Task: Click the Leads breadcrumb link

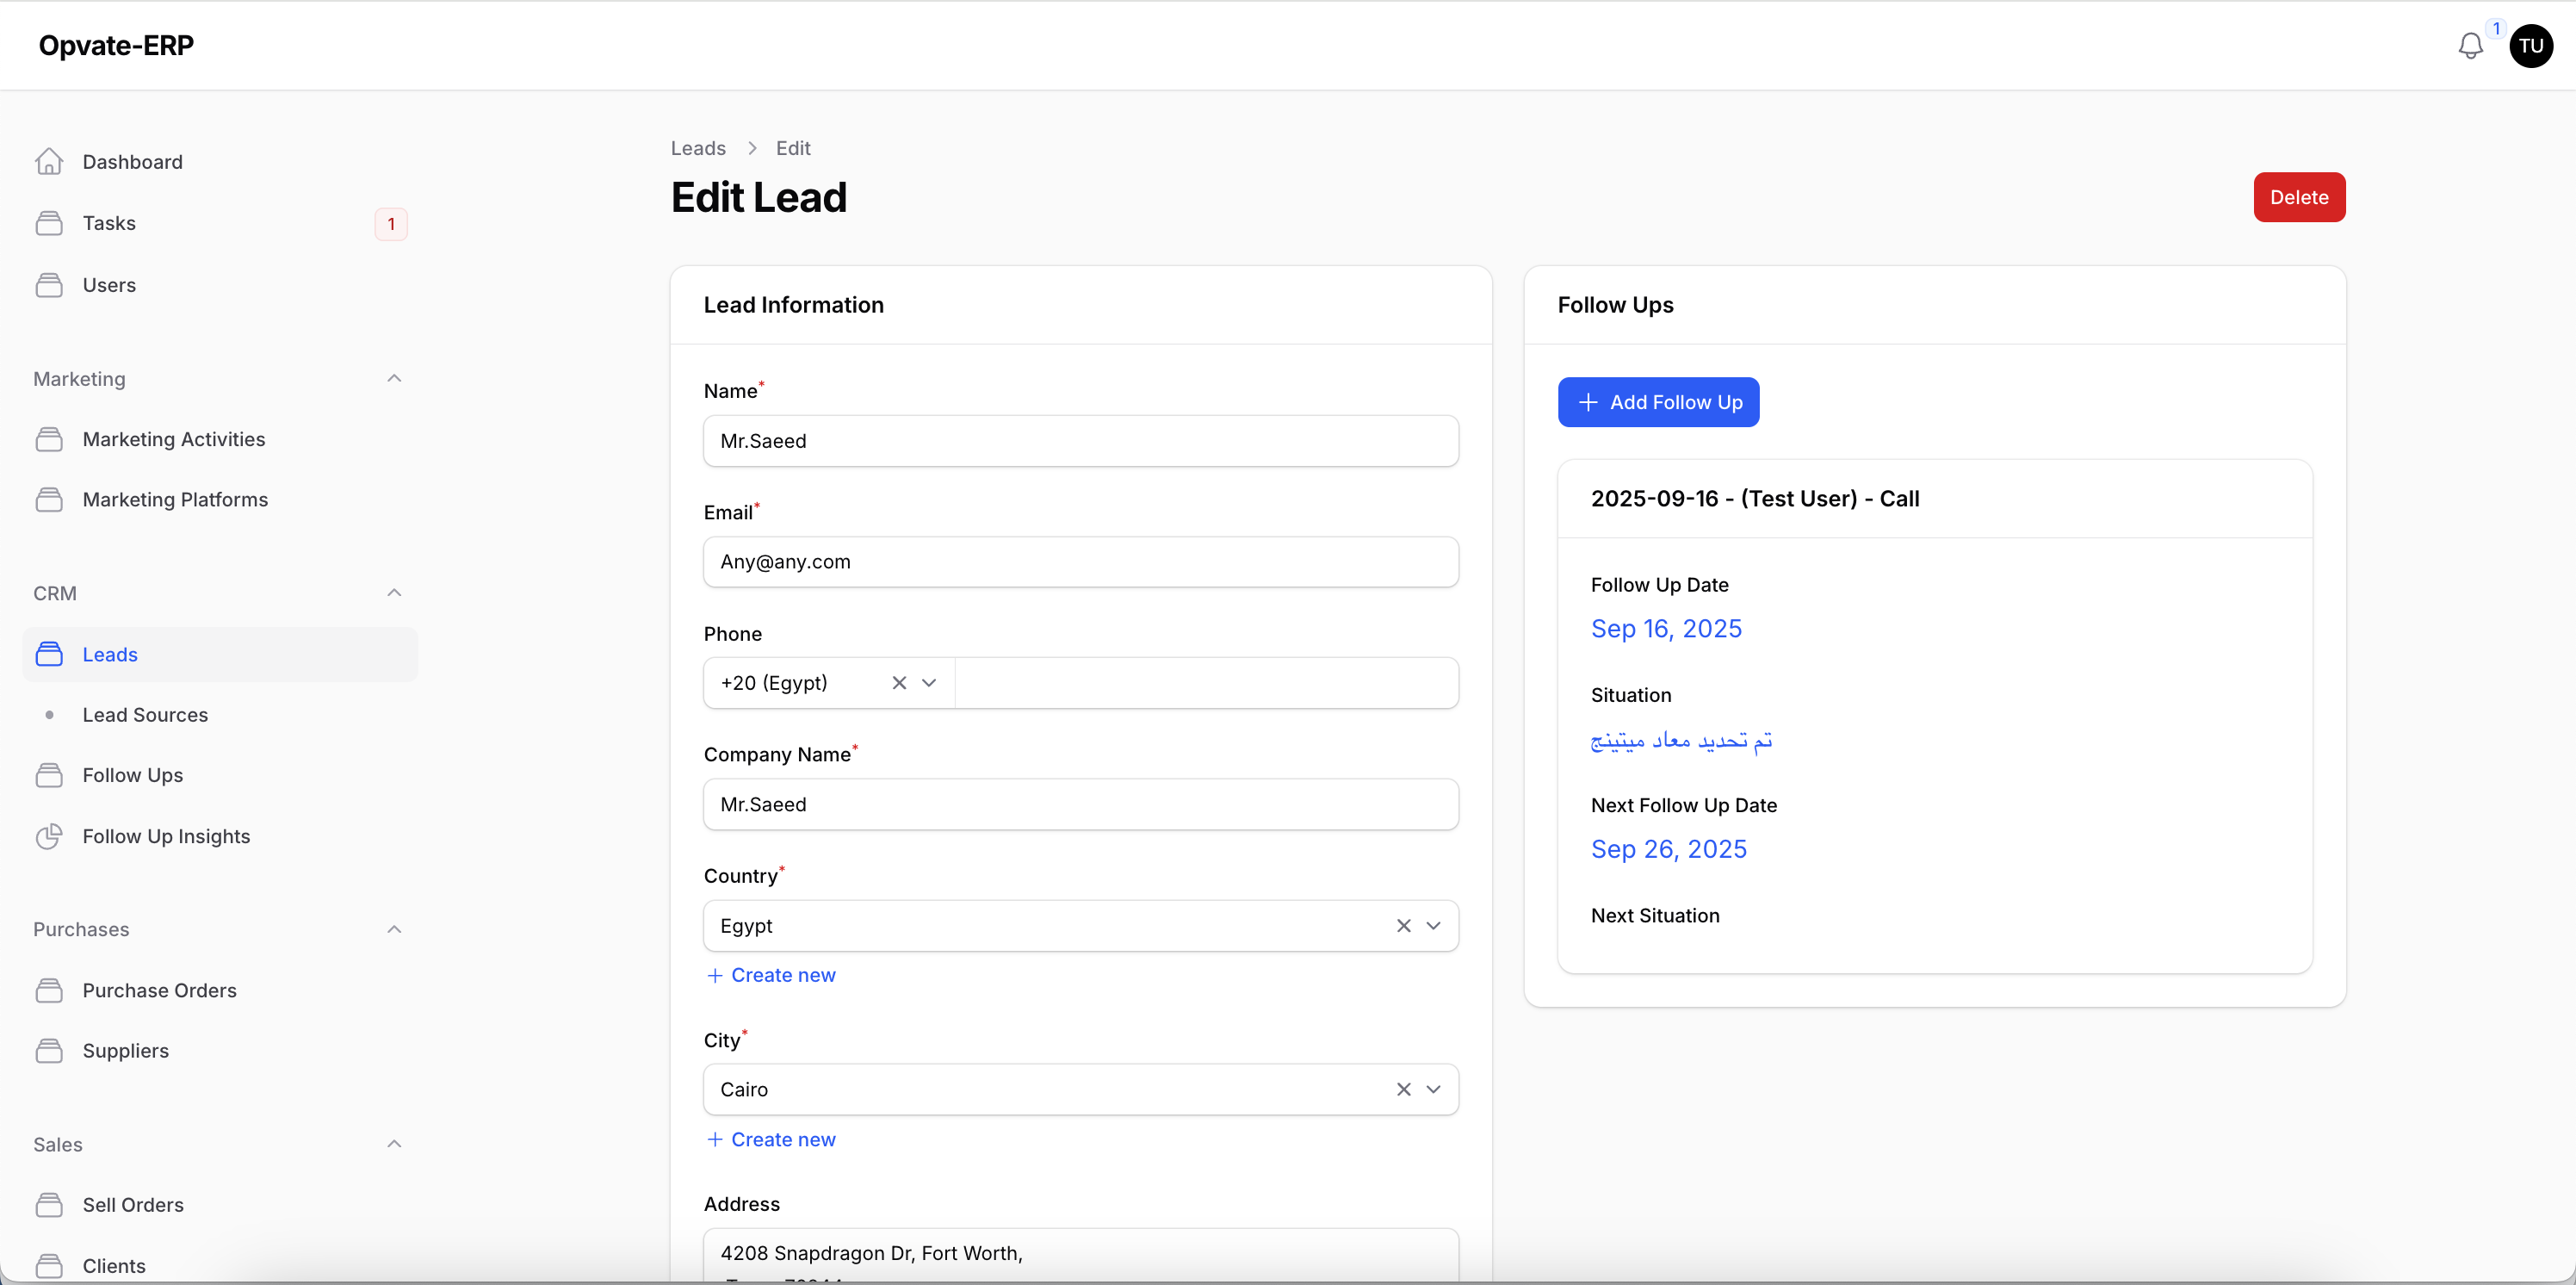Action: point(698,148)
